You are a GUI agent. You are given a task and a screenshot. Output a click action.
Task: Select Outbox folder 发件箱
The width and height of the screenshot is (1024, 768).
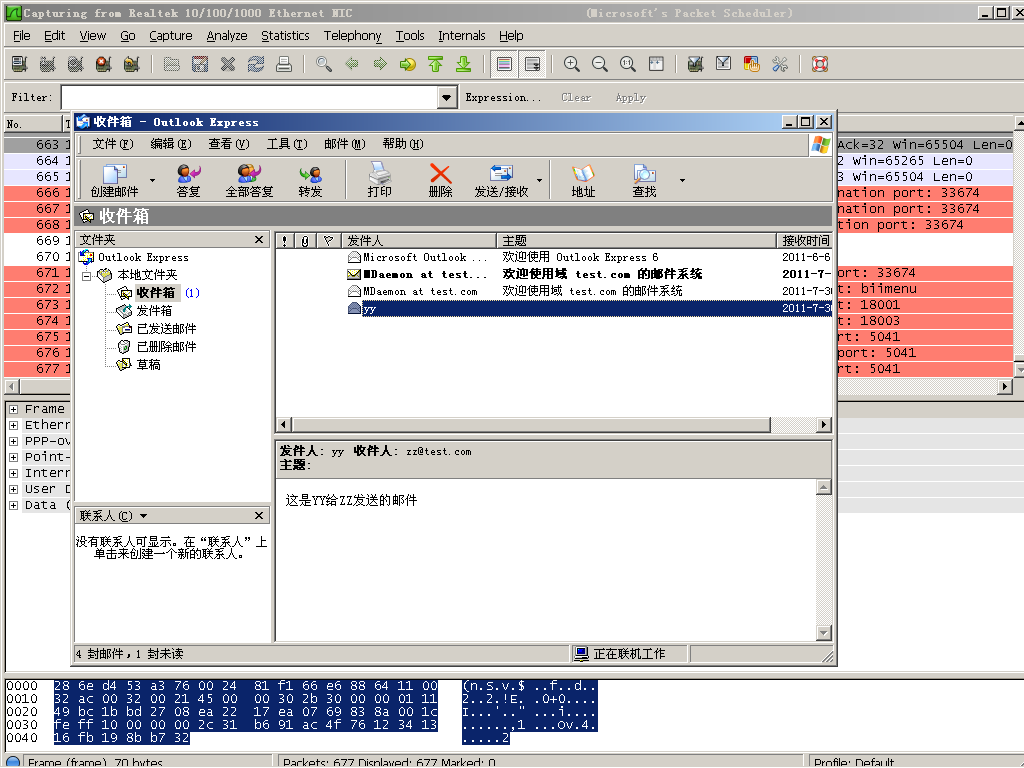click(154, 311)
